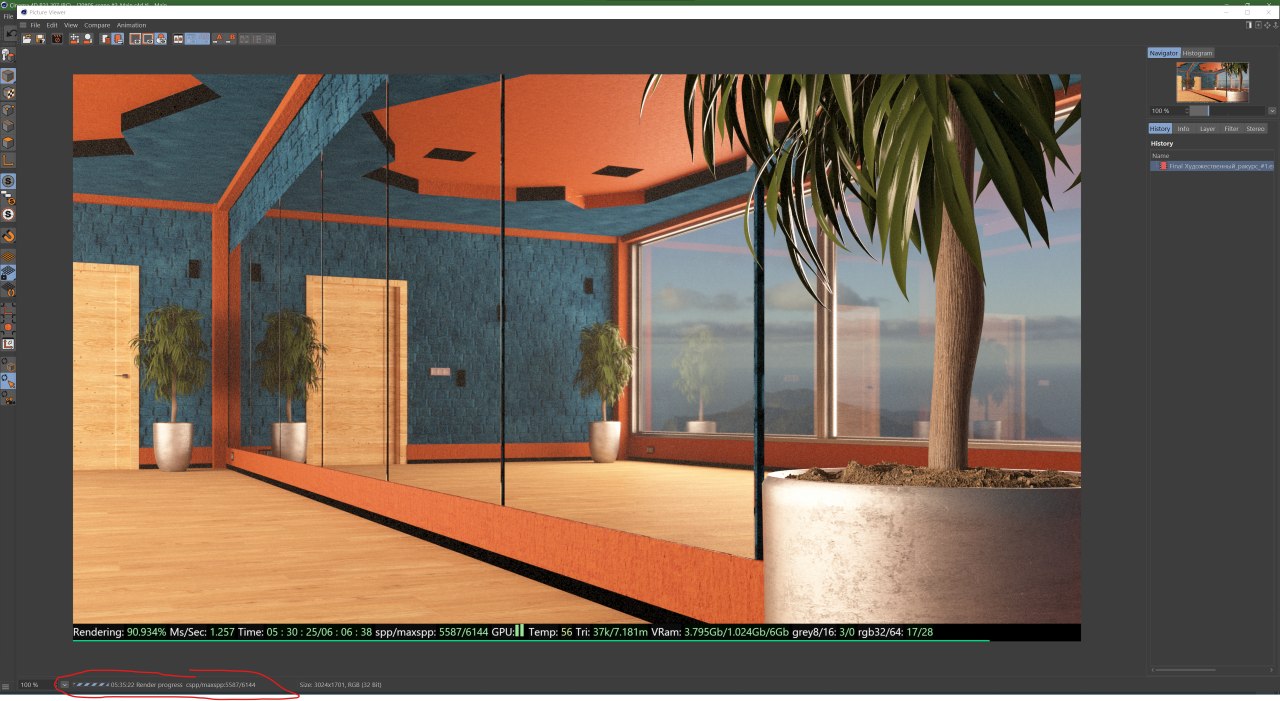Switch to Histogram tab
Screen dimensions: 1280x701
click(x=1198, y=53)
